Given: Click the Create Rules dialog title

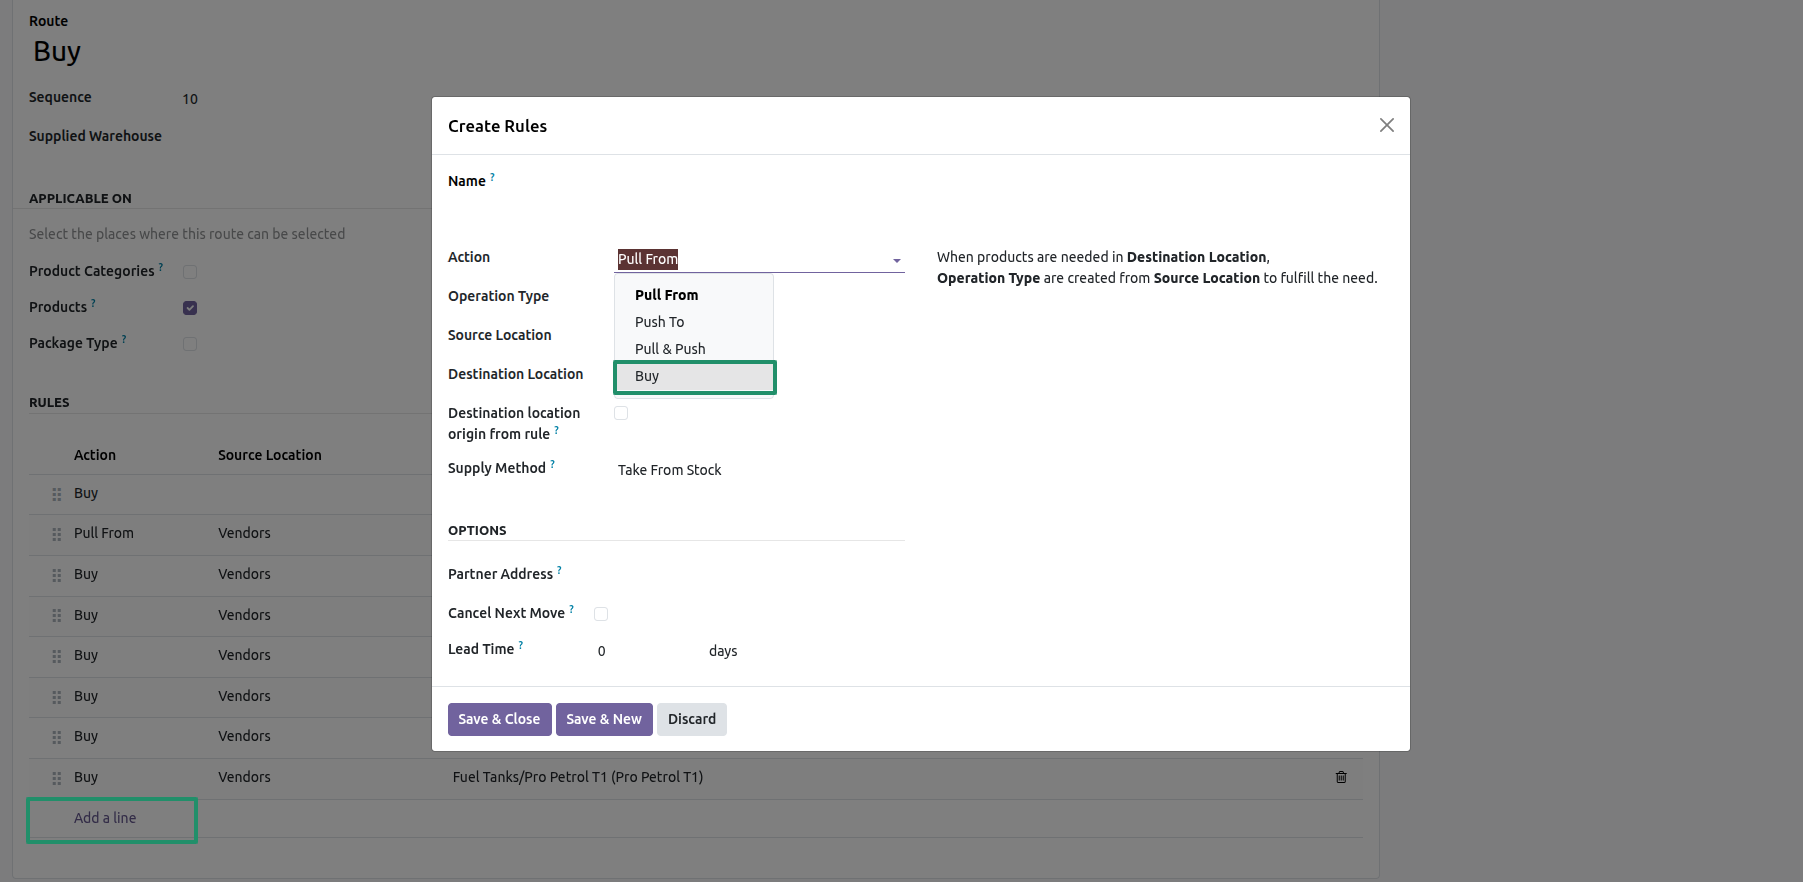Looking at the screenshot, I should coord(497,126).
